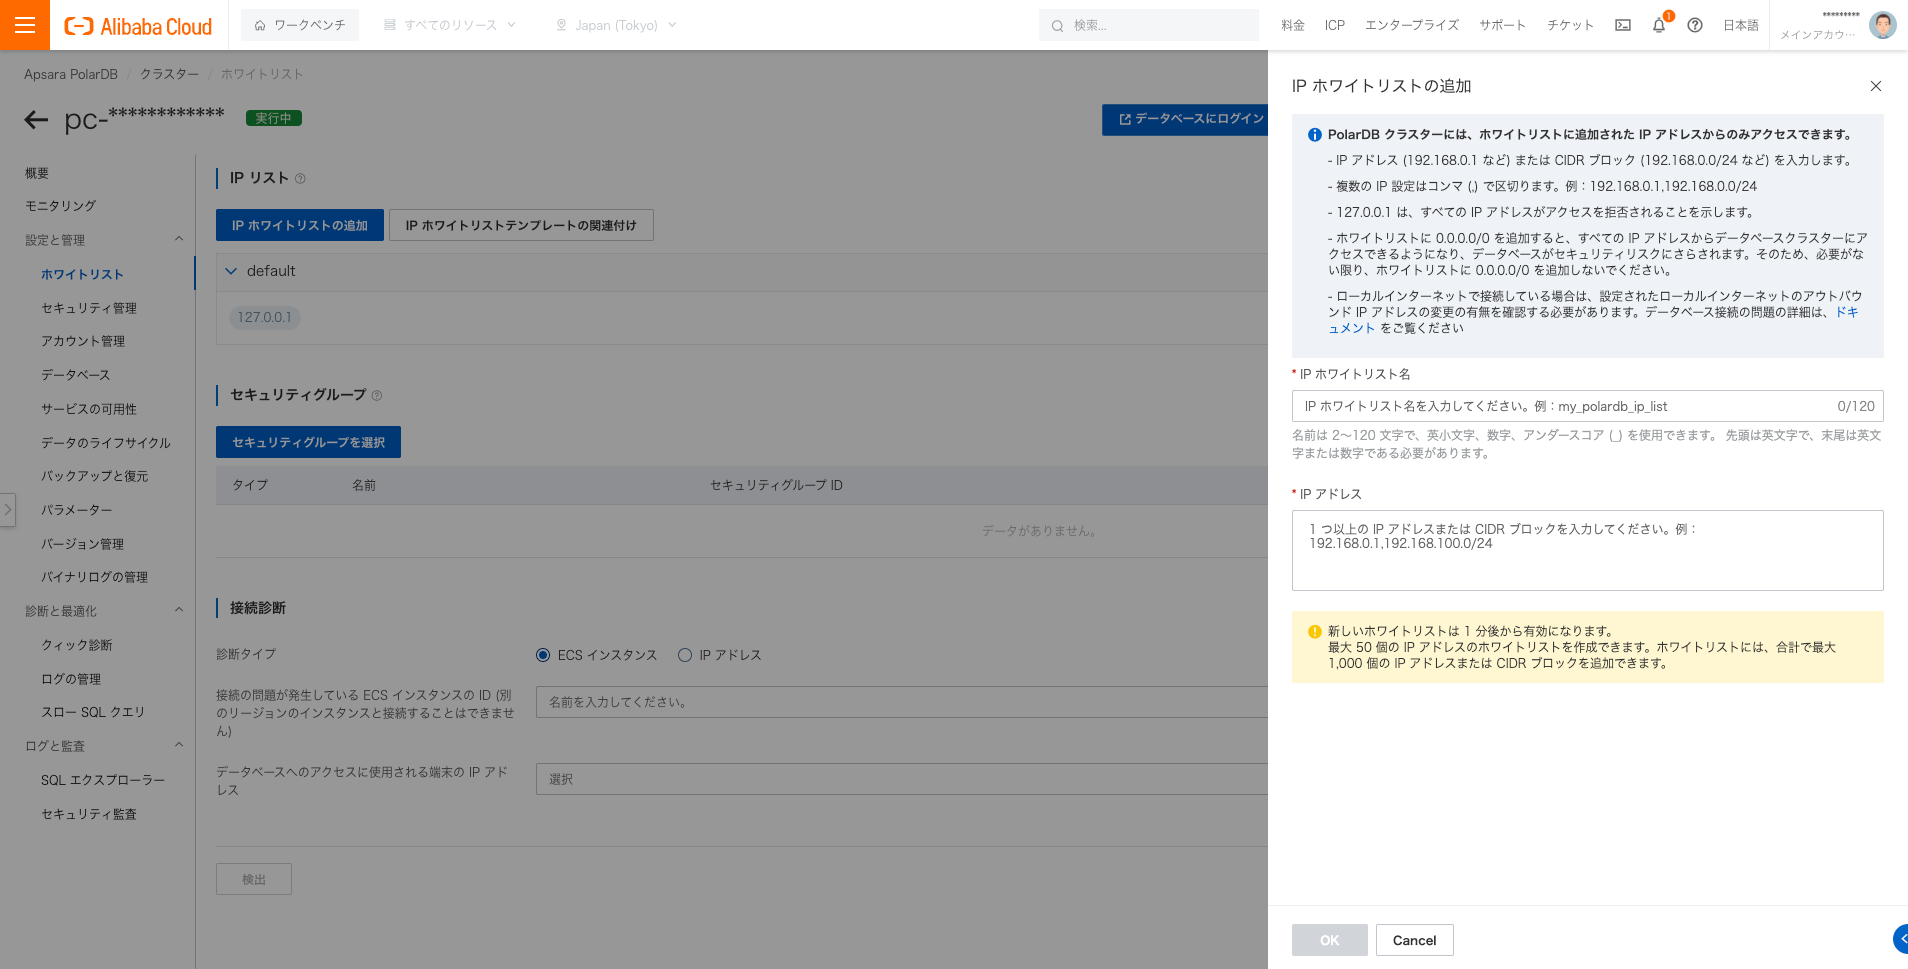Open セキュリティ監査 in sidebar
Screen dimensions: 1908x969
(x=89, y=814)
